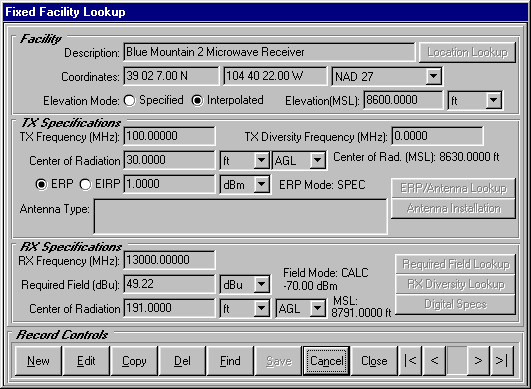Click the longitude 104 40 22.00 W field

(x=275, y=76)
